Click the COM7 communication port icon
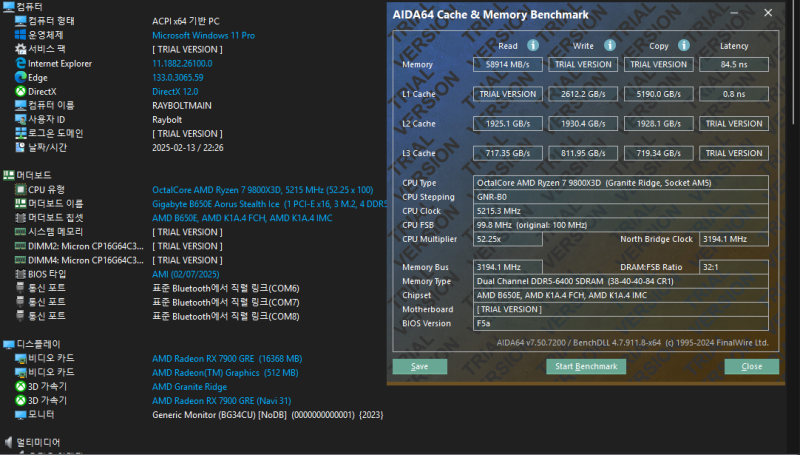 tap(20, 302)
